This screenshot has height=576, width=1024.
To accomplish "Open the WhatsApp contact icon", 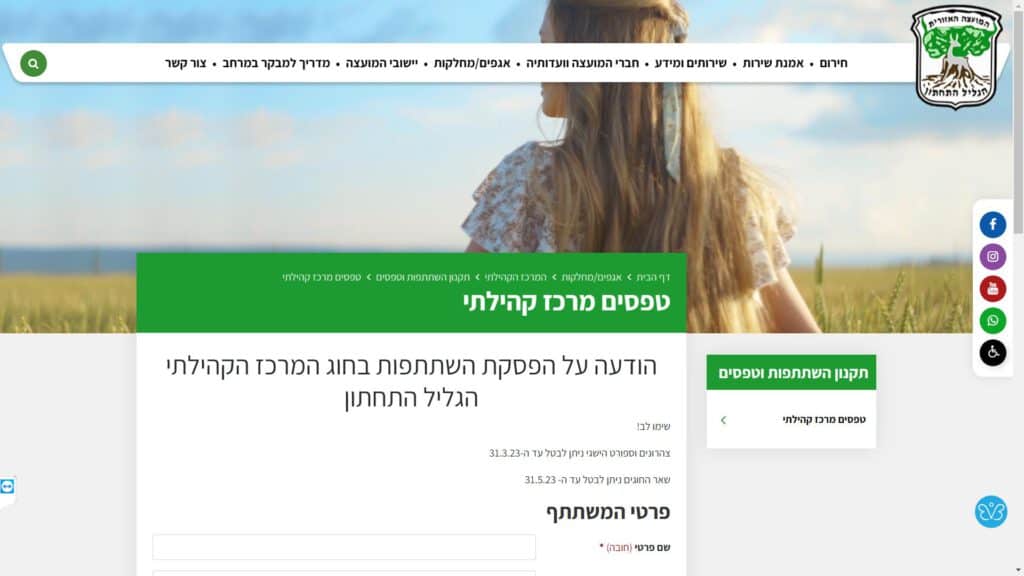I will 992,321.
